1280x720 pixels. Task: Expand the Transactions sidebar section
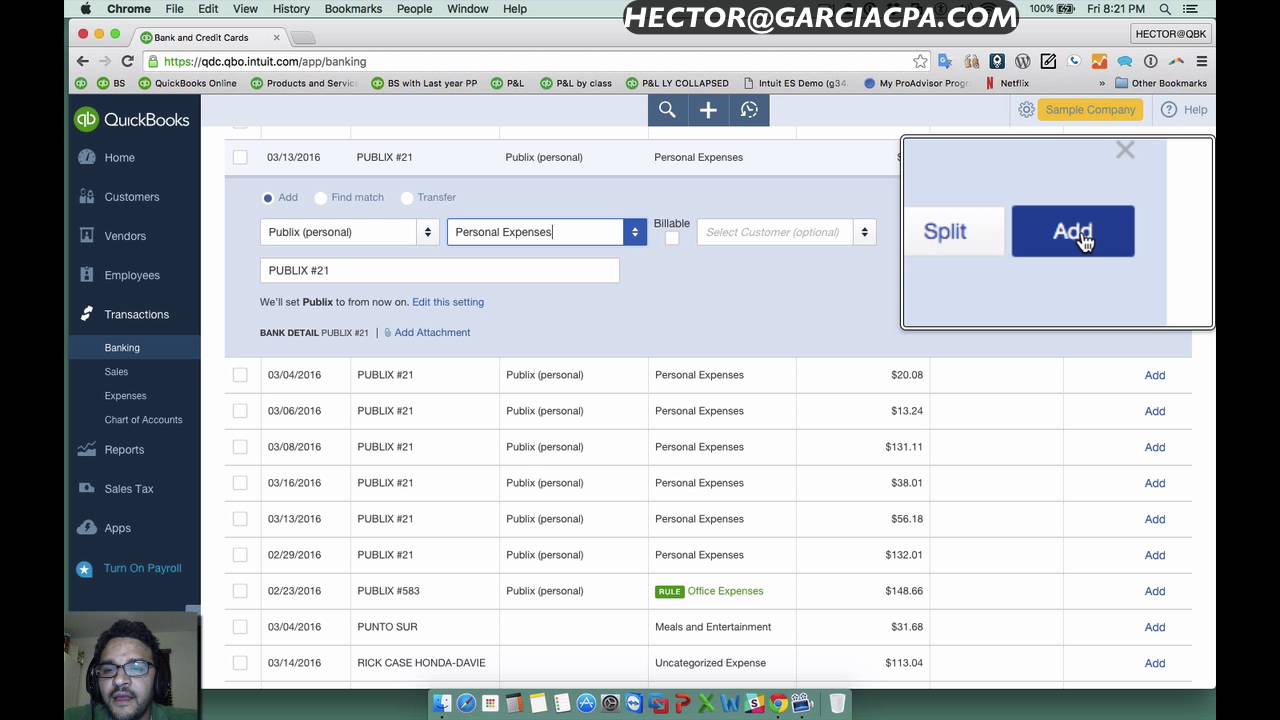pos(136,314)
